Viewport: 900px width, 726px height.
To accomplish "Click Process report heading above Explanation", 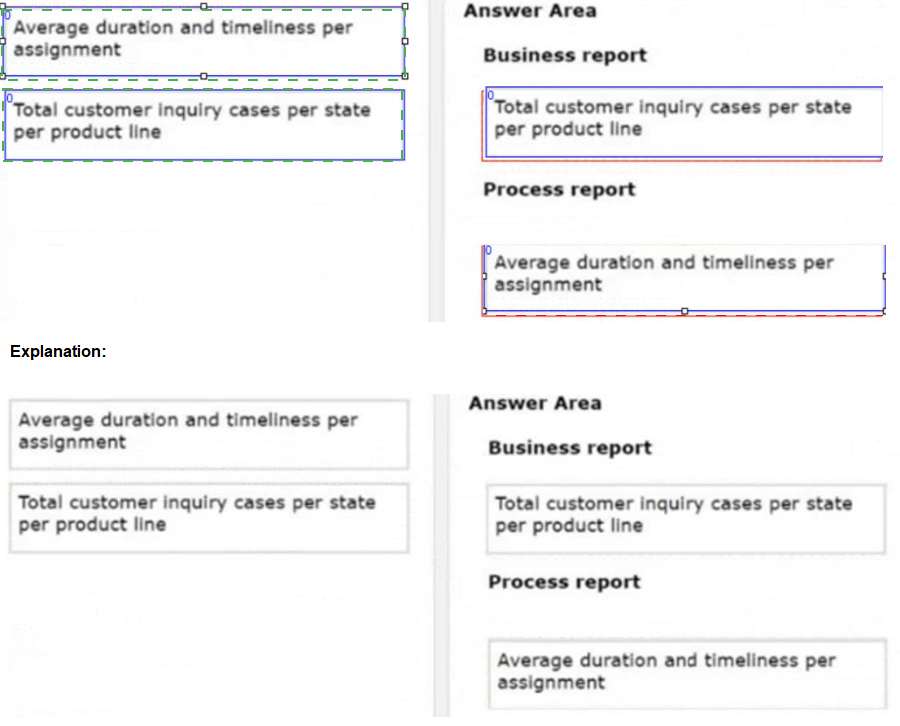I will click(559, 189).
